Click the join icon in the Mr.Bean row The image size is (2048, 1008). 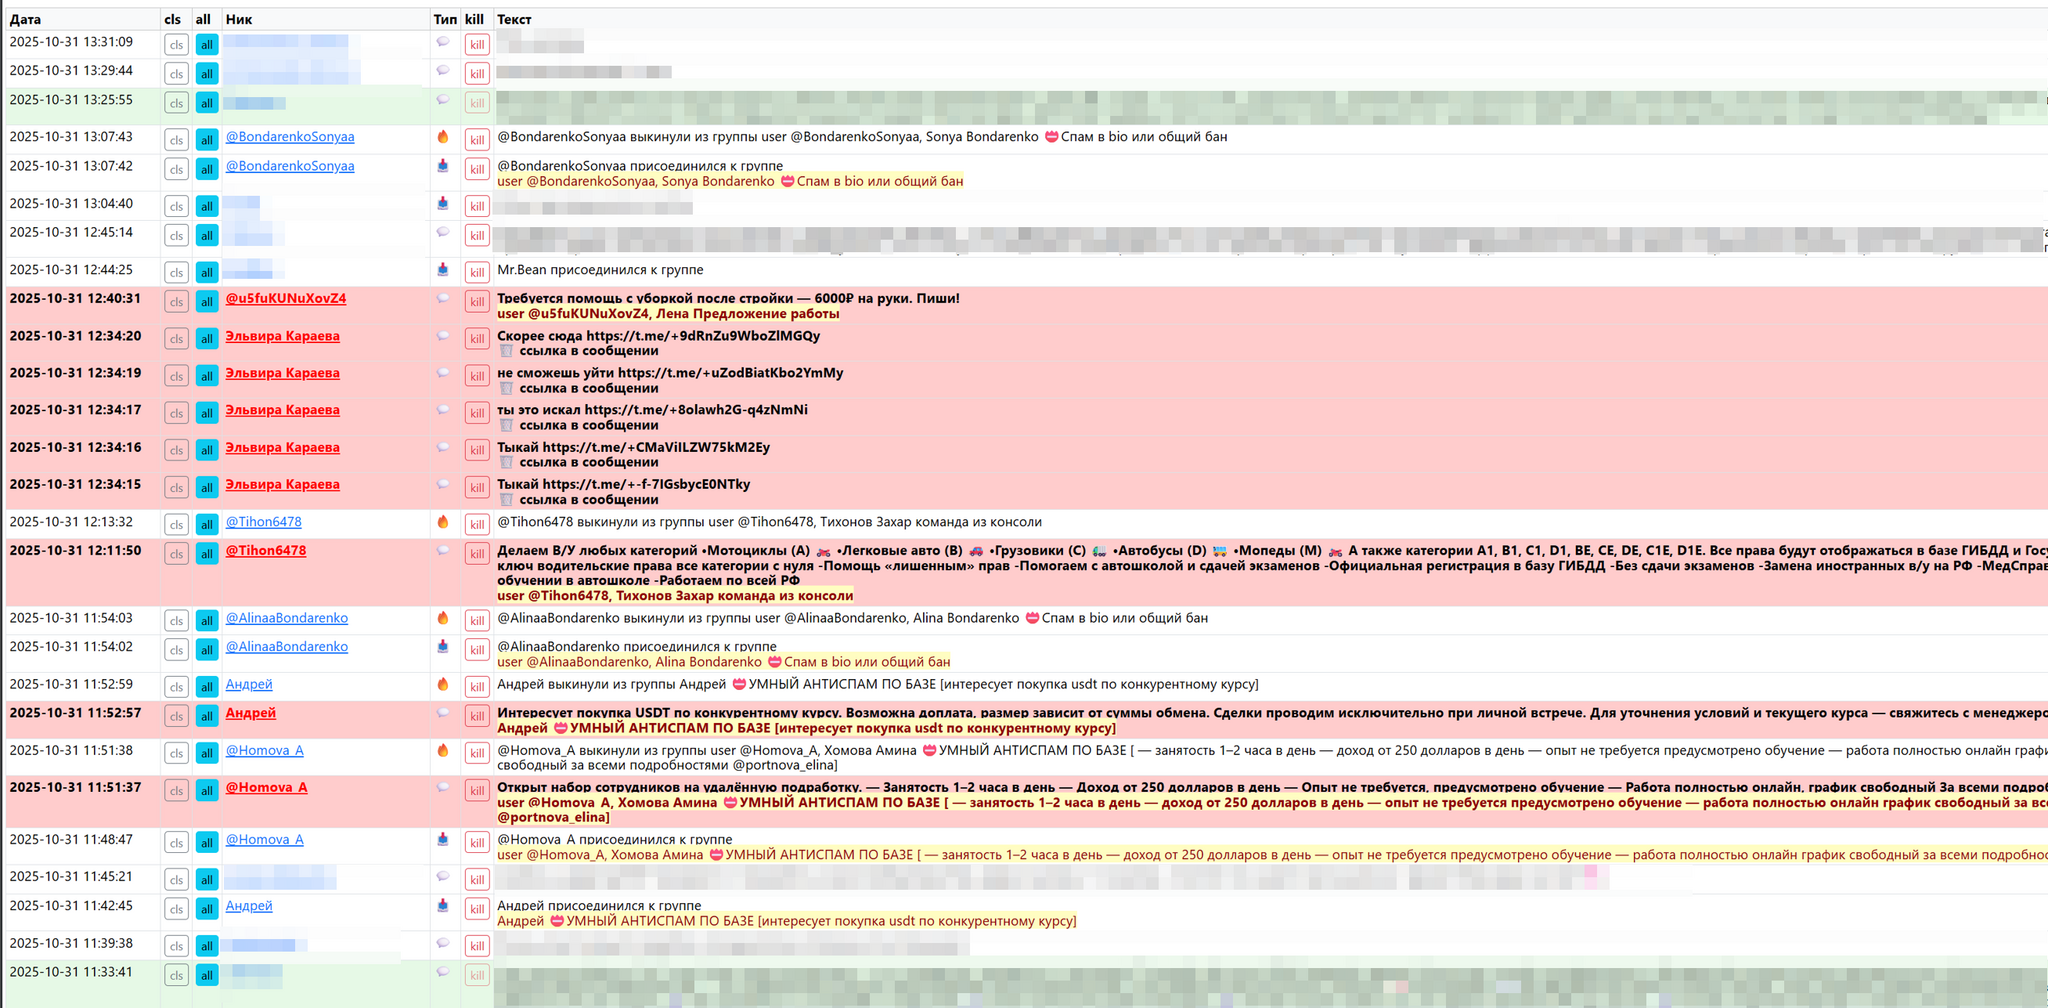tap(443, 270)
